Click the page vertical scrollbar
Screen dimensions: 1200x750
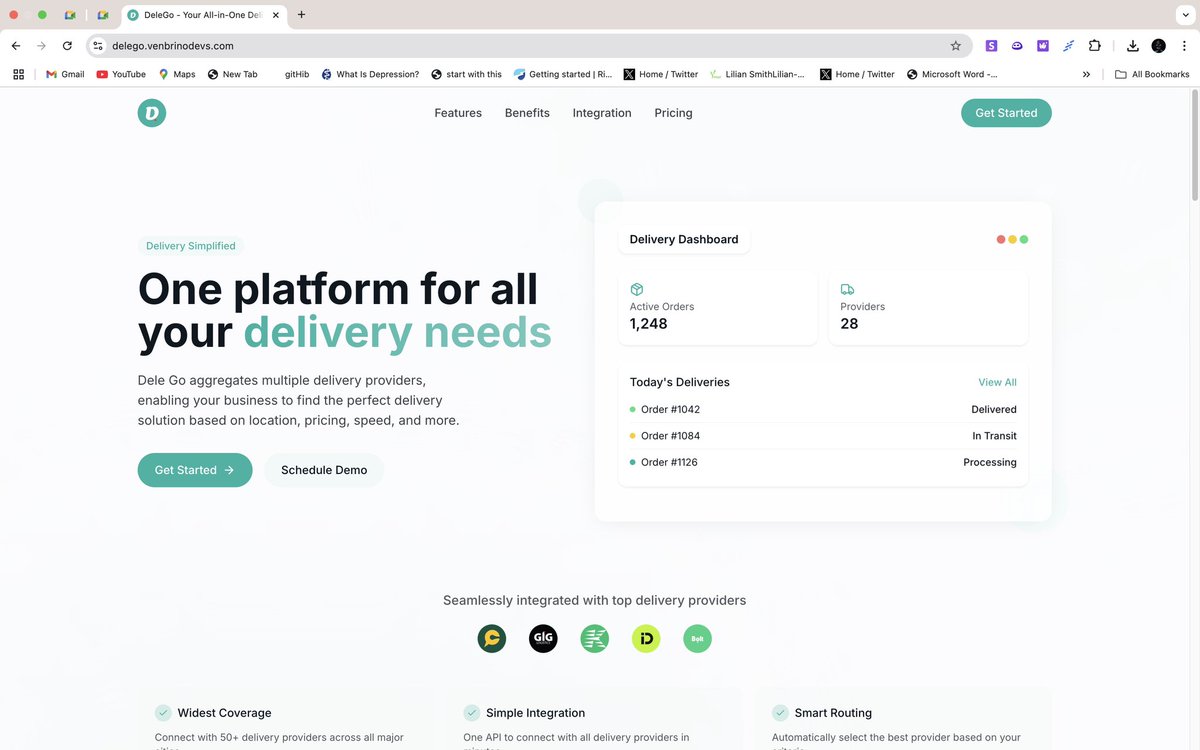click(1195, 145)
